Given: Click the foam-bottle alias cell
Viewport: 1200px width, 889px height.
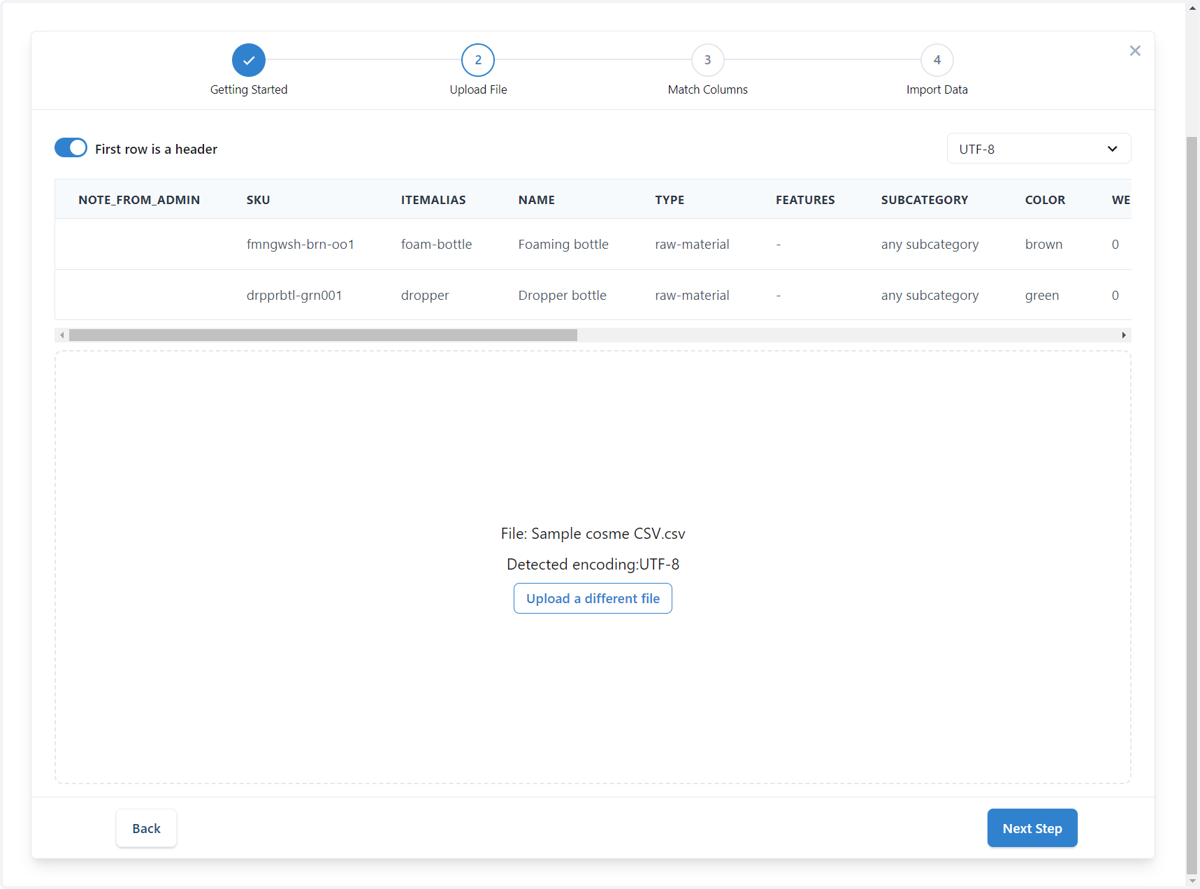Looking at the screenshot, I should (436, 244).
